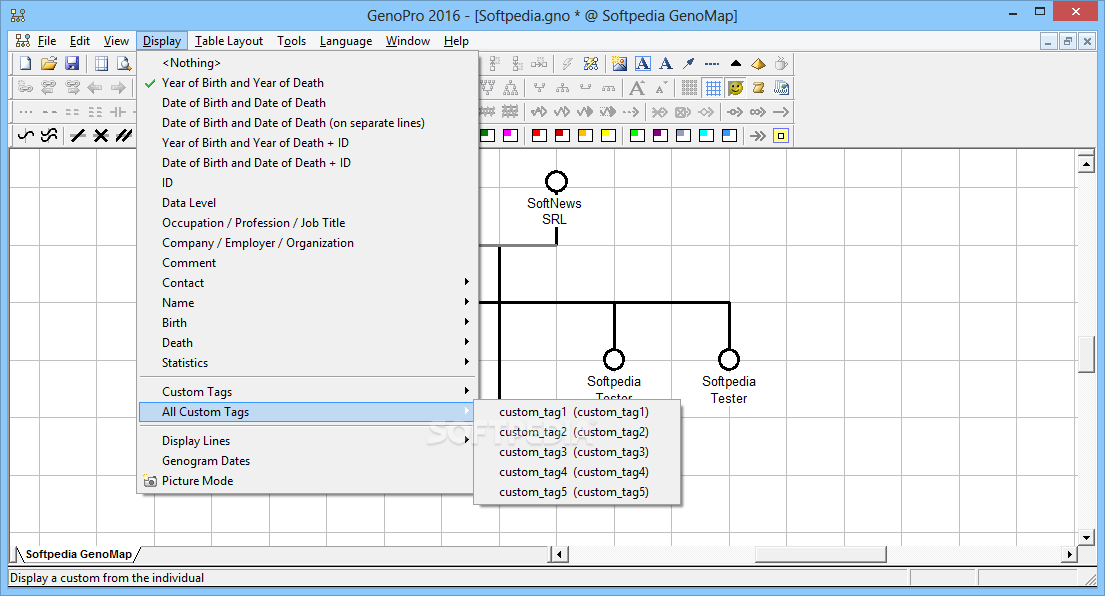The height and width of the screenshot is (596, 1105).
Task: Choose Company / Employer / Organization
Action: (x=308, y=243)
